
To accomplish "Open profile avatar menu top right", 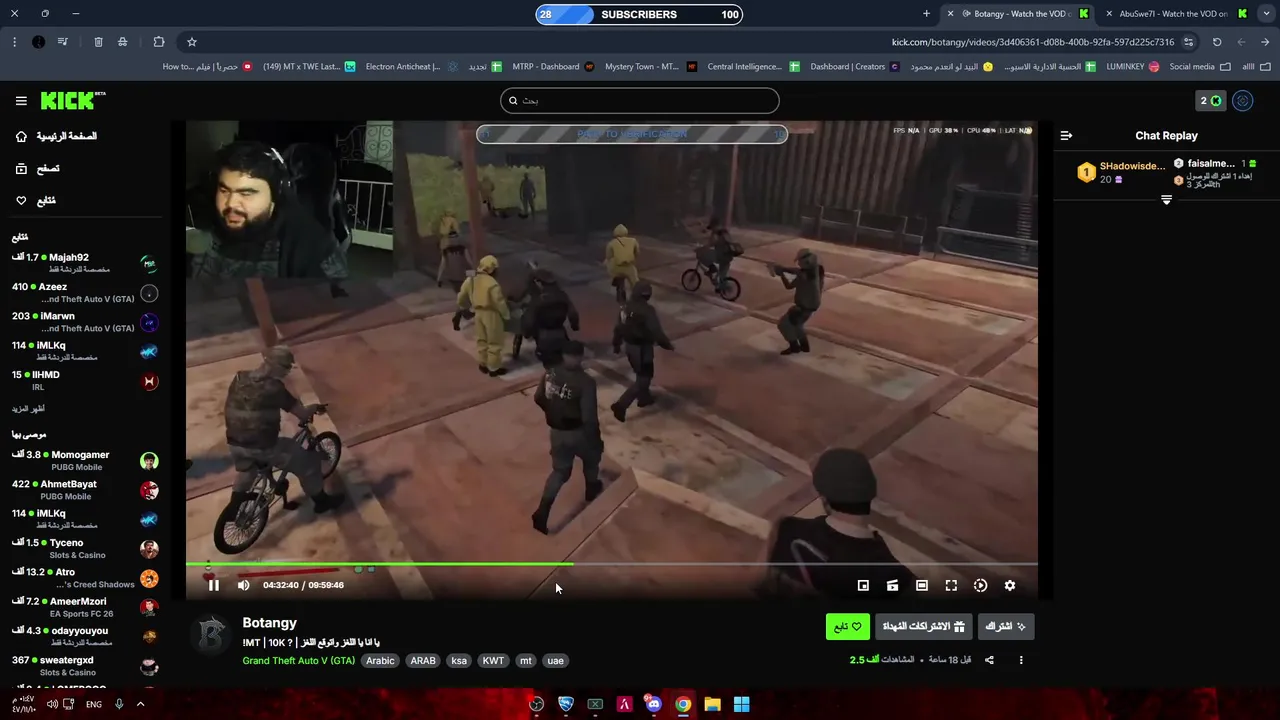I will 1243,101.
